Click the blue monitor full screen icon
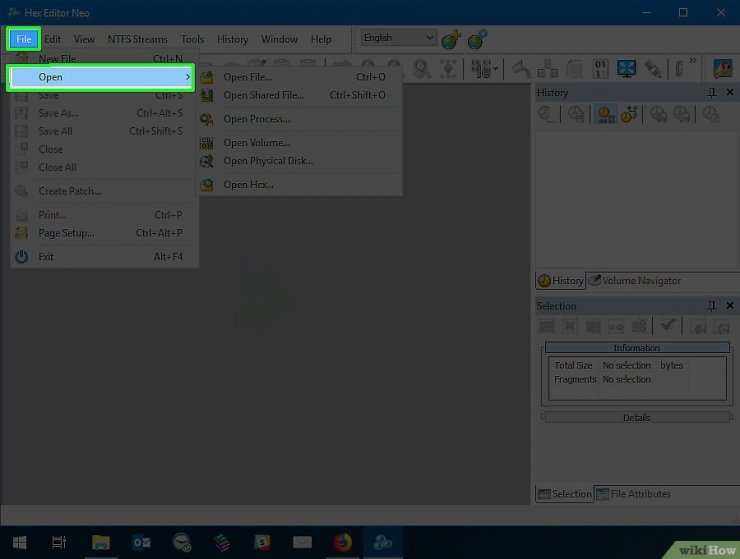Screen dimensions: 740x559 [626, 69]
